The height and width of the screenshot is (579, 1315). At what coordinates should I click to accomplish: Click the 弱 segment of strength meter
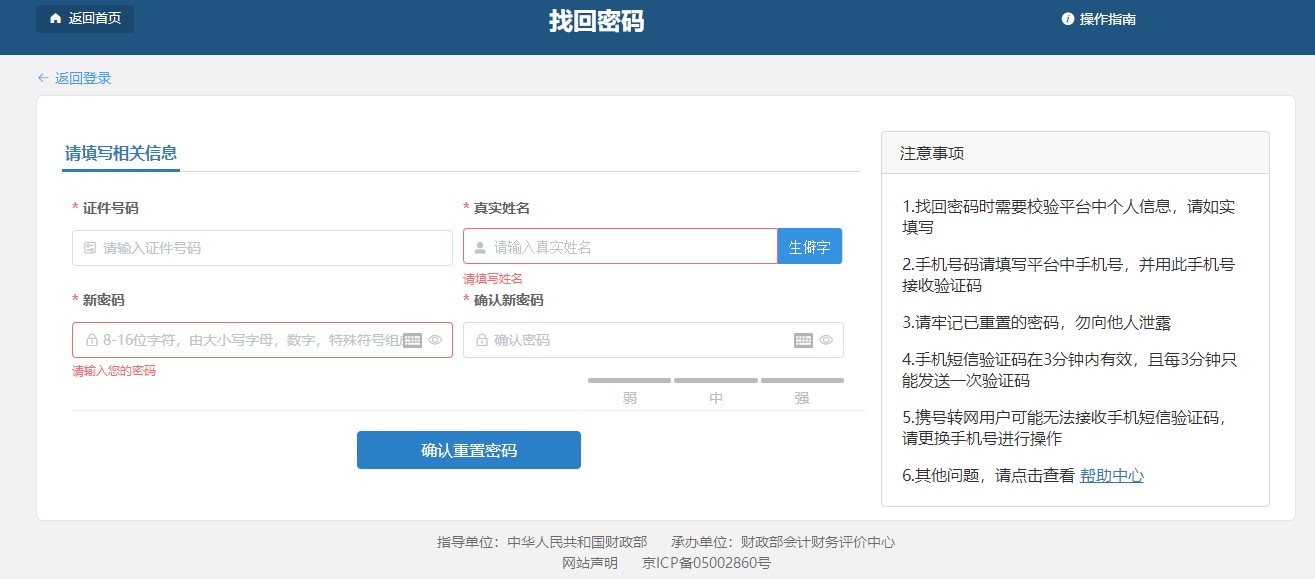630,381
